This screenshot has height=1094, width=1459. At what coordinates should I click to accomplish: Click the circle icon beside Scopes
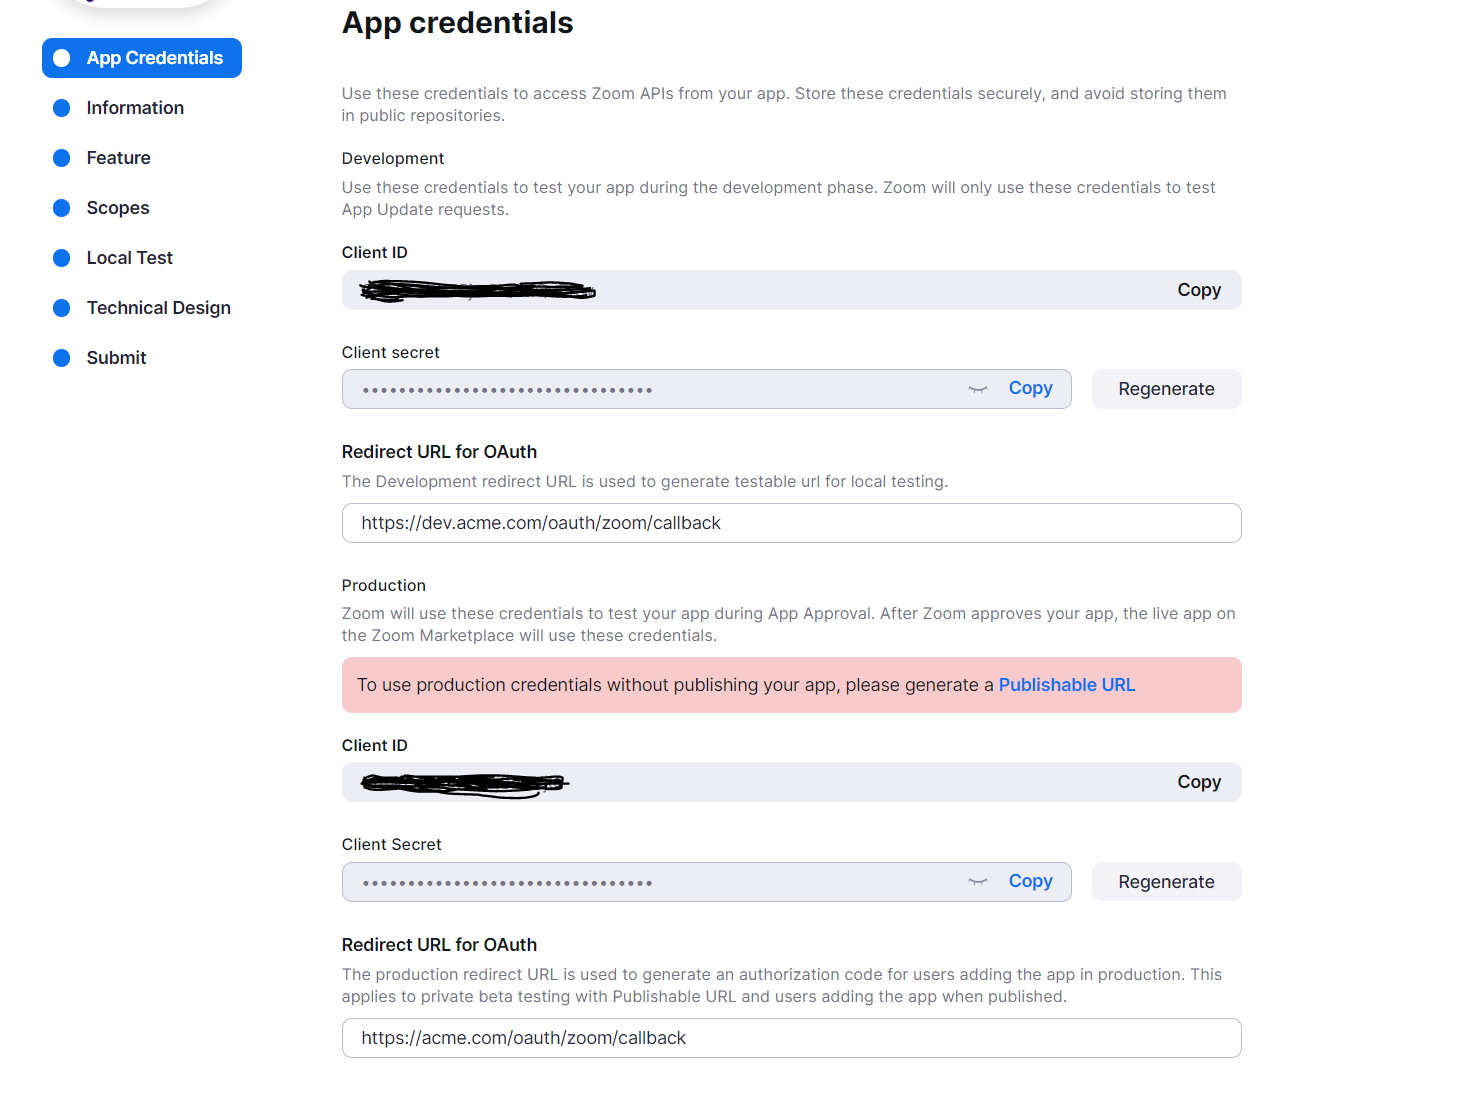pos(62,208)
